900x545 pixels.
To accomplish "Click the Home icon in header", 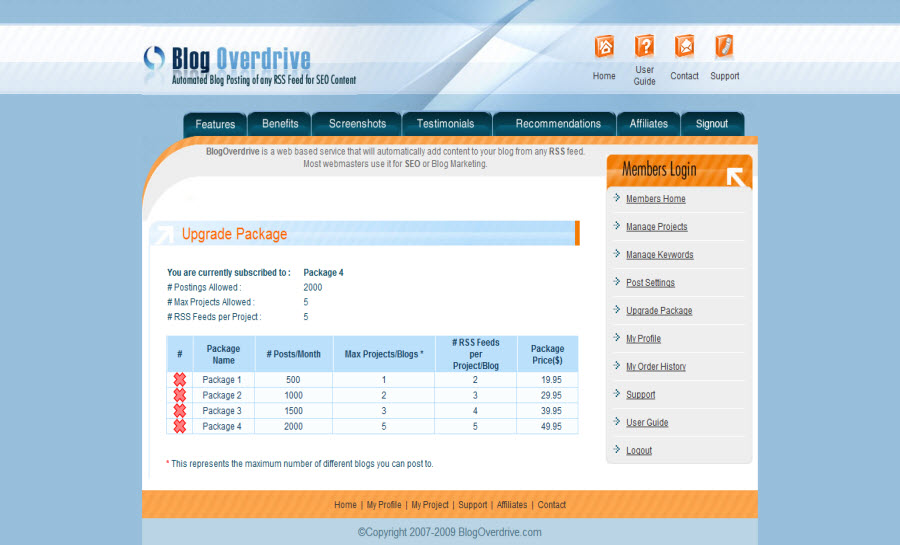I will 604,46.
